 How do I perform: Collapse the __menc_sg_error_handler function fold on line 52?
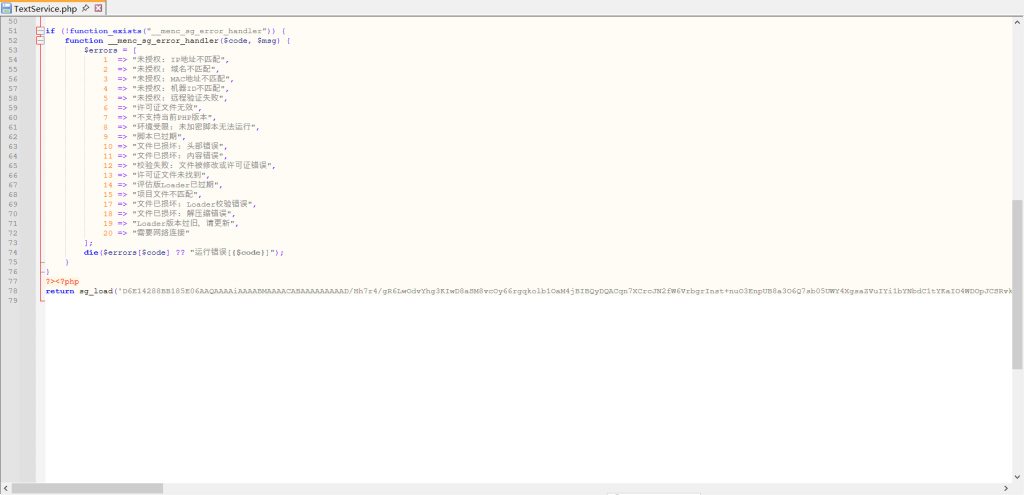pos(40,40)
